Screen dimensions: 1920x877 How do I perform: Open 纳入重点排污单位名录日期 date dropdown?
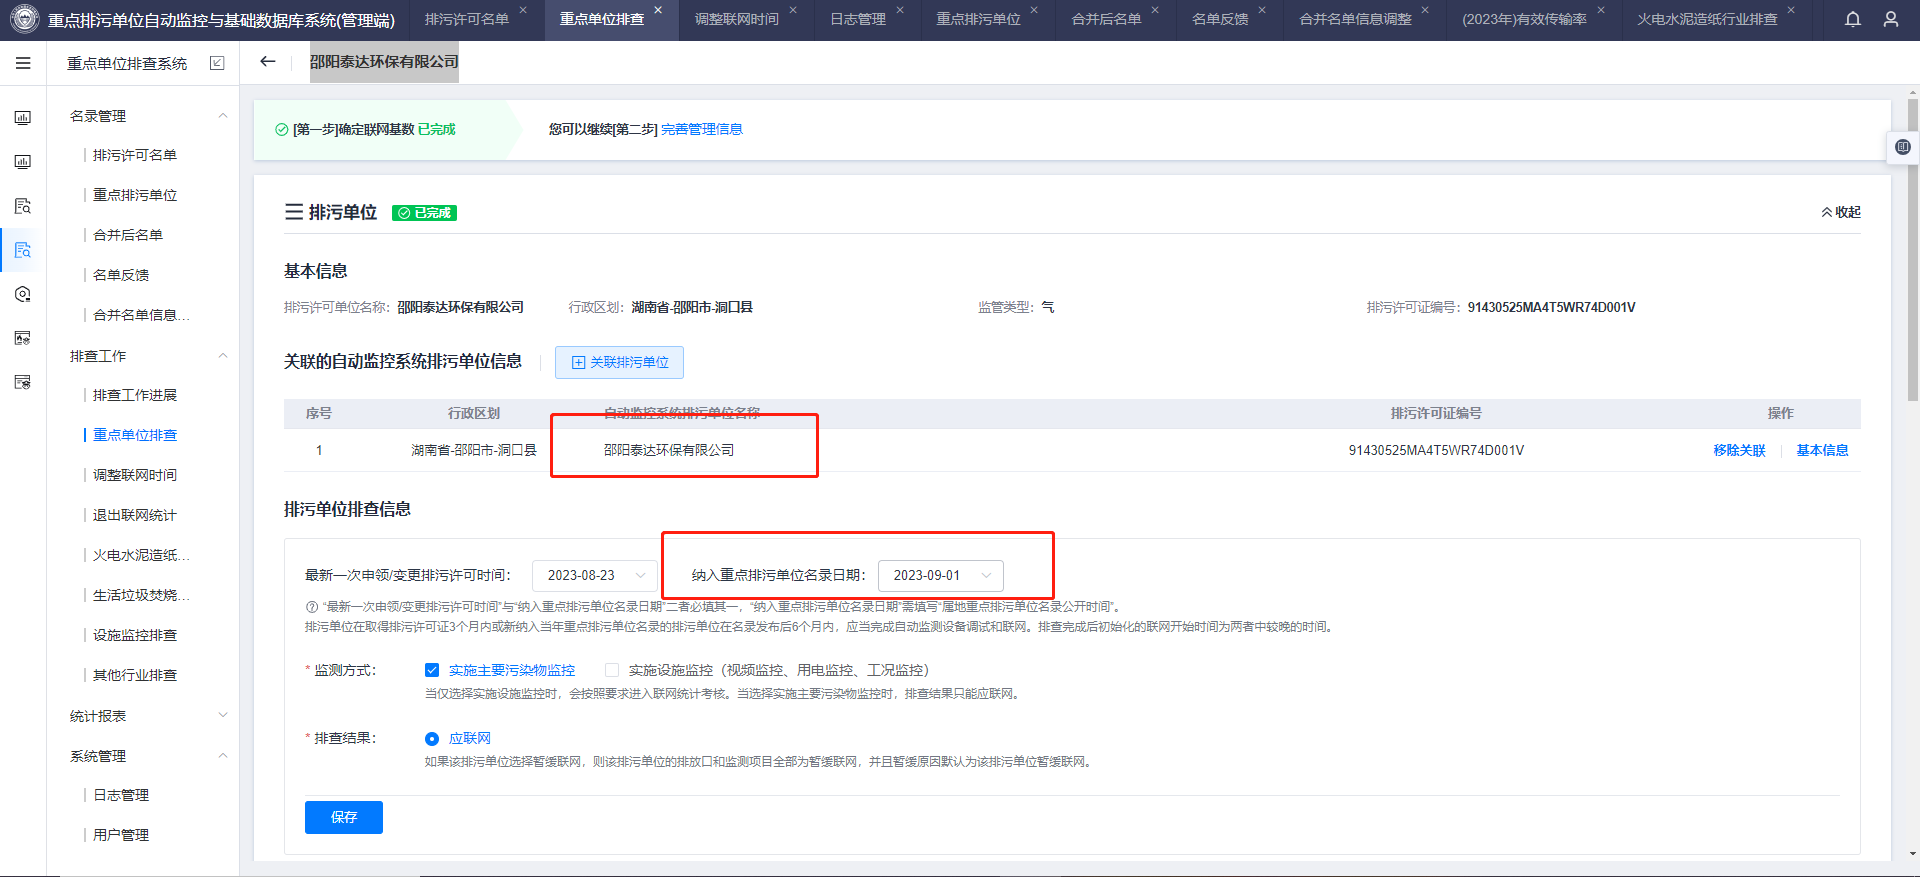click(x=940, y=575)
